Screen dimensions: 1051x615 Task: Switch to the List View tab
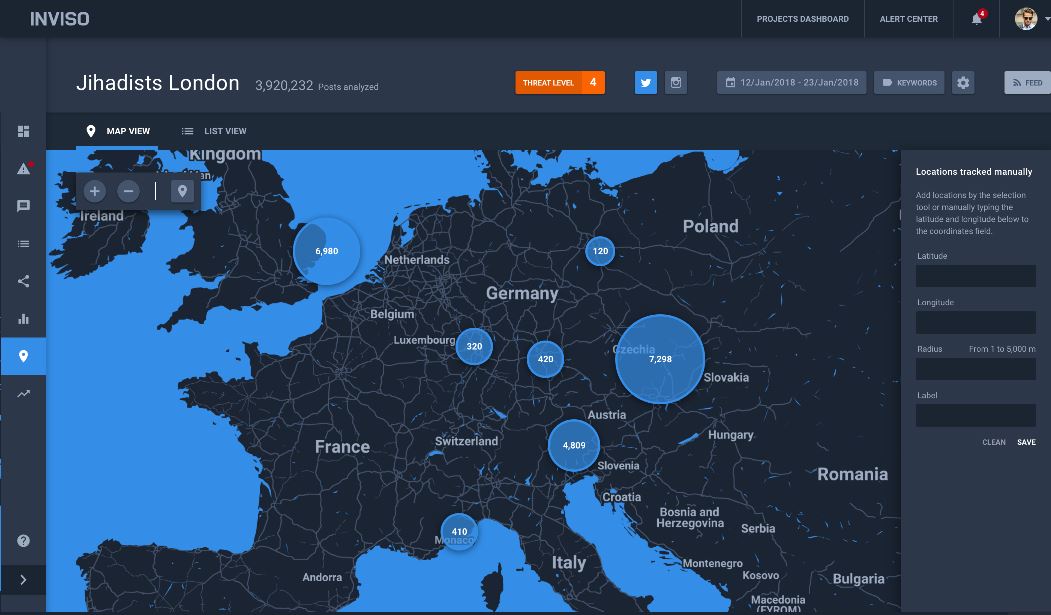(x=214, y=131)
